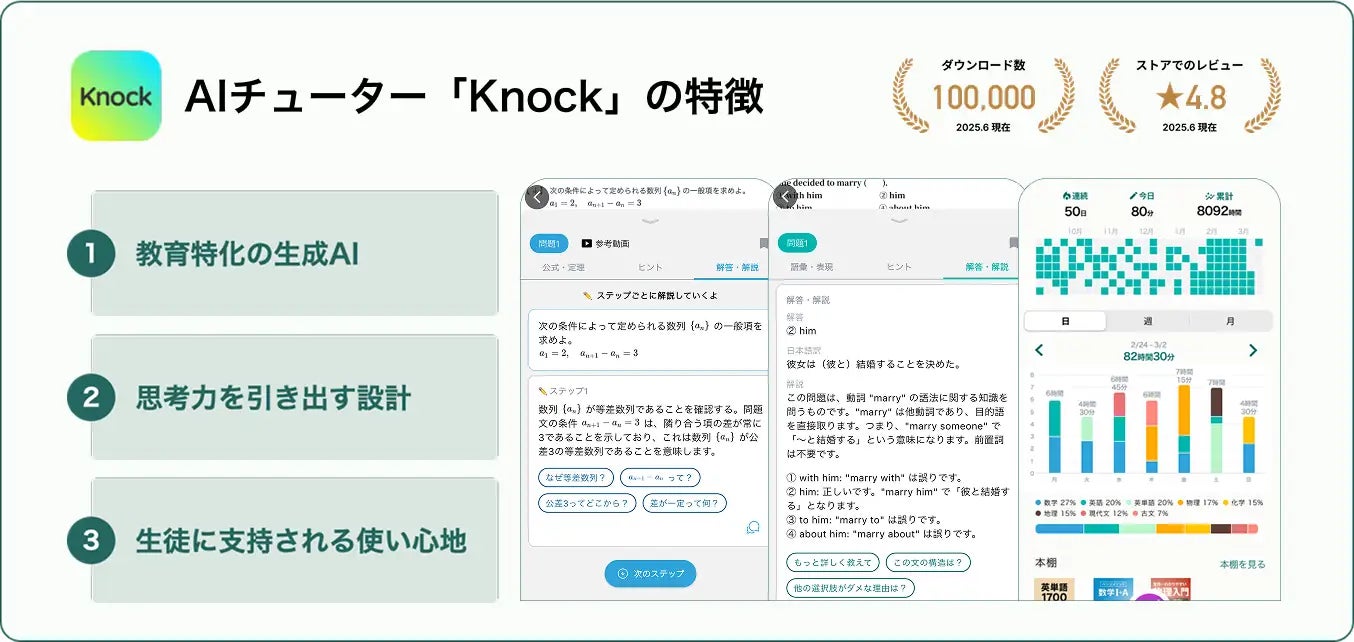Image resolution: width=1354 pixels, height=642 pixels.
Task: Tap the back arrow on the math problem screen
Action: pos(537,197)
